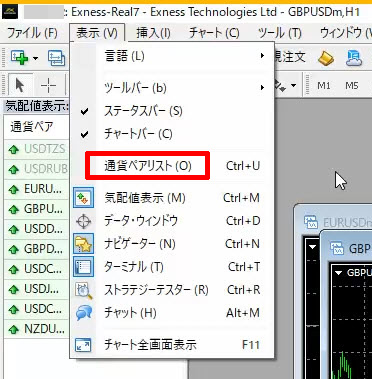Open the profiles icon beside new chart
The width and height of the screenshot is (372, 379).
[x=56, y=58]
